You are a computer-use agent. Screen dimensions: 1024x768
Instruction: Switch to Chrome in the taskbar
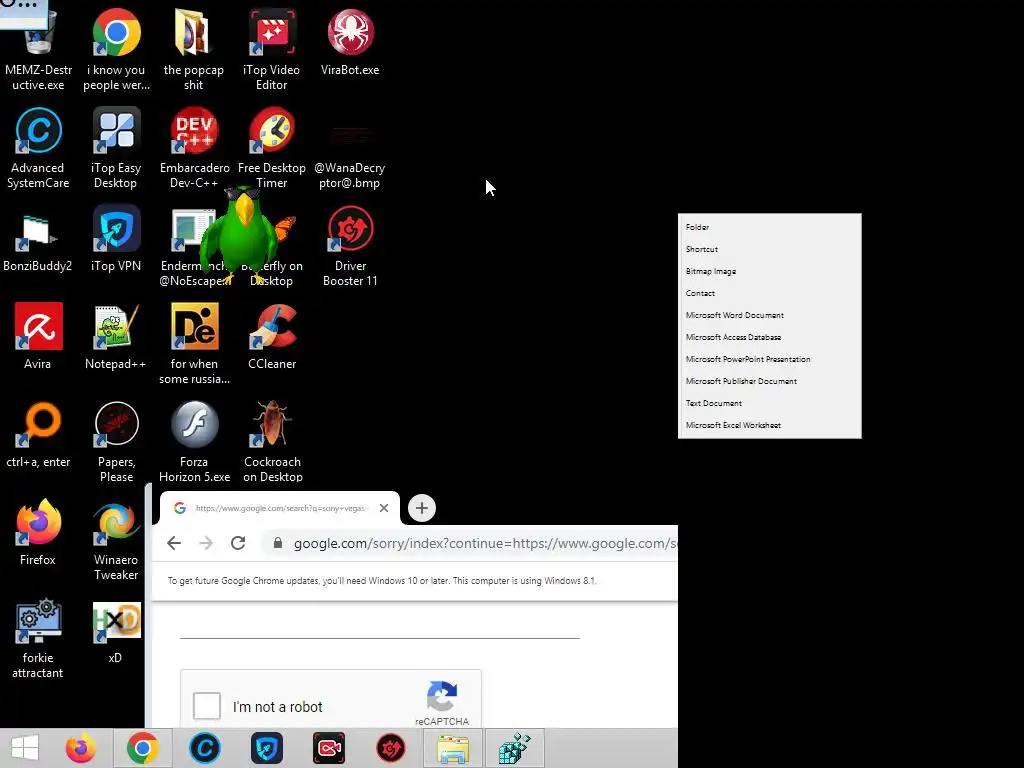[x=142, y=748]
